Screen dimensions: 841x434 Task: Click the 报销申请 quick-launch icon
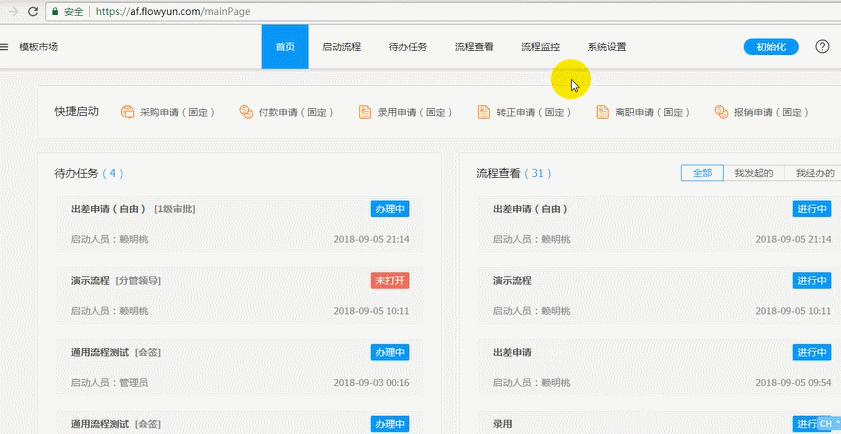pyautogui.click(x=721, y=112)
